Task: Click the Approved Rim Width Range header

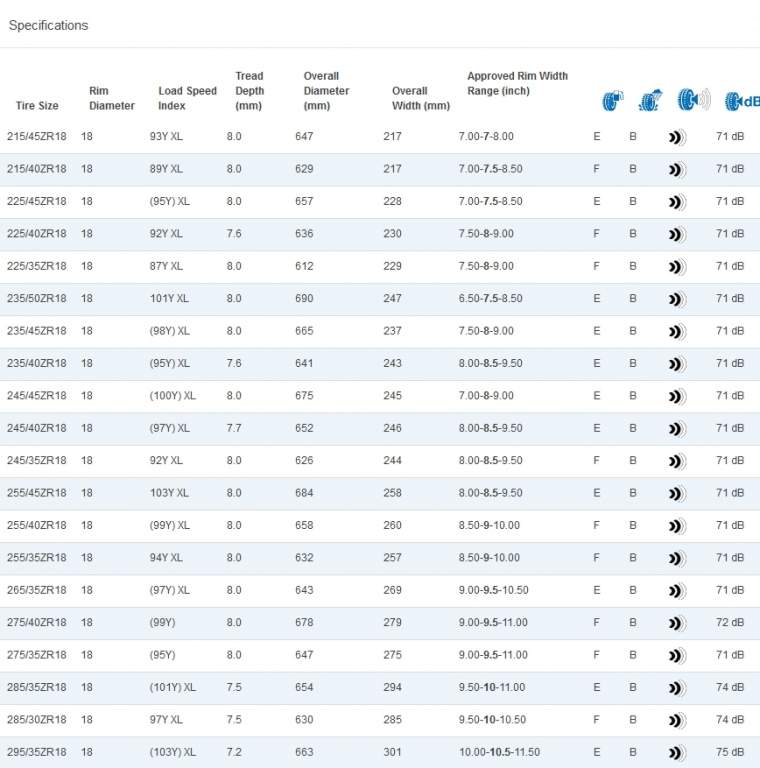Action: (x=517, y=83)
